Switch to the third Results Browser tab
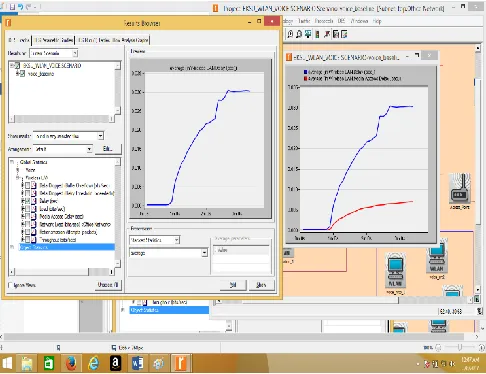The width and height of the screenshot is (486, 374). point(113,40)
